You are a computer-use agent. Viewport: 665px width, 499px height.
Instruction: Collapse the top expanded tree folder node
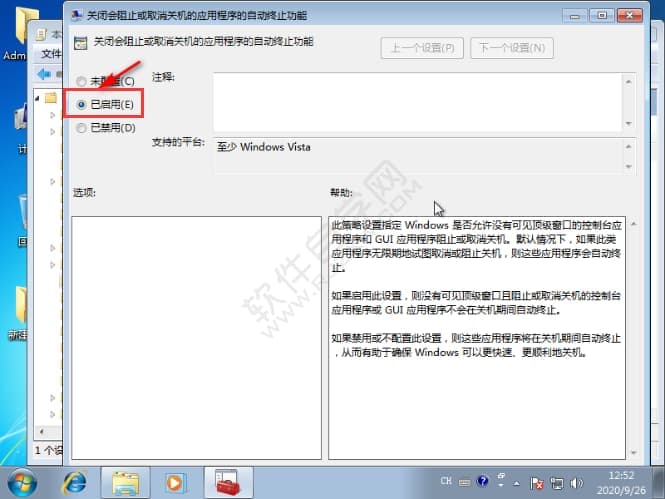tap(38, 98)
